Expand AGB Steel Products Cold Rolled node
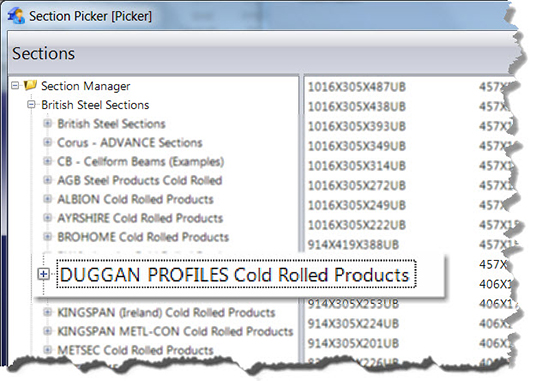The image size is (542, 381). (x=47, y=180)
